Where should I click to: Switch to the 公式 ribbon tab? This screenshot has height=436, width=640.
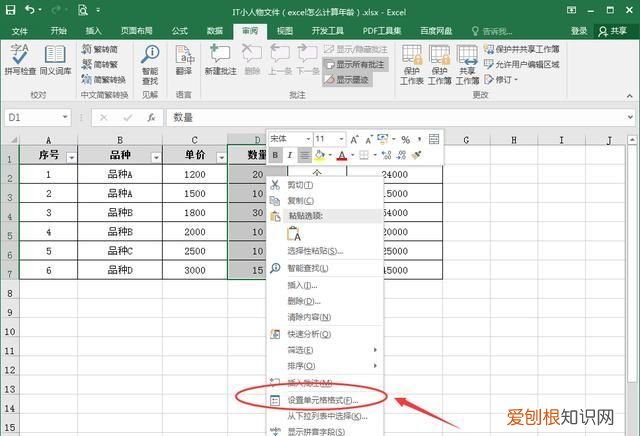tap(179, 31)
